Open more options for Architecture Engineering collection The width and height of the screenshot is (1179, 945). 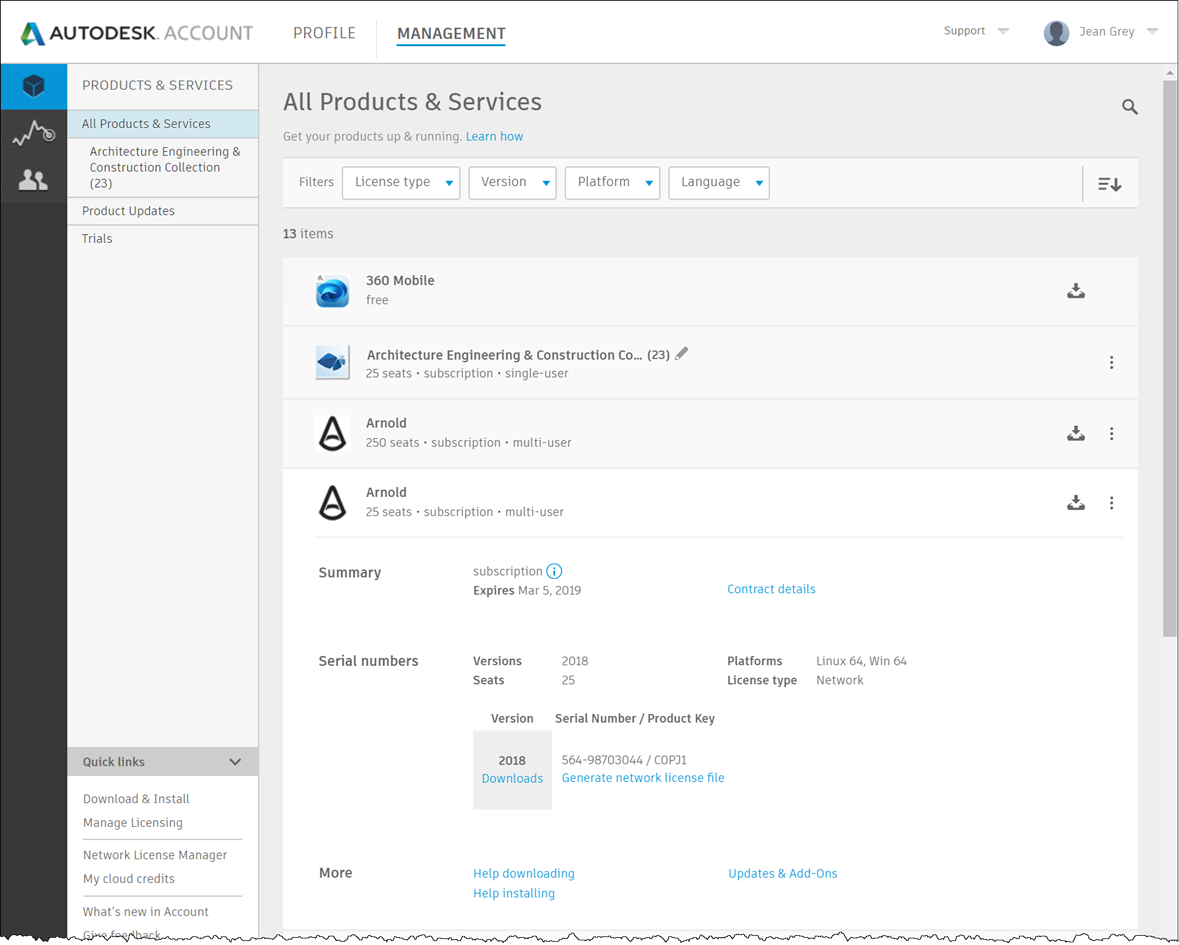[1111, 363]
